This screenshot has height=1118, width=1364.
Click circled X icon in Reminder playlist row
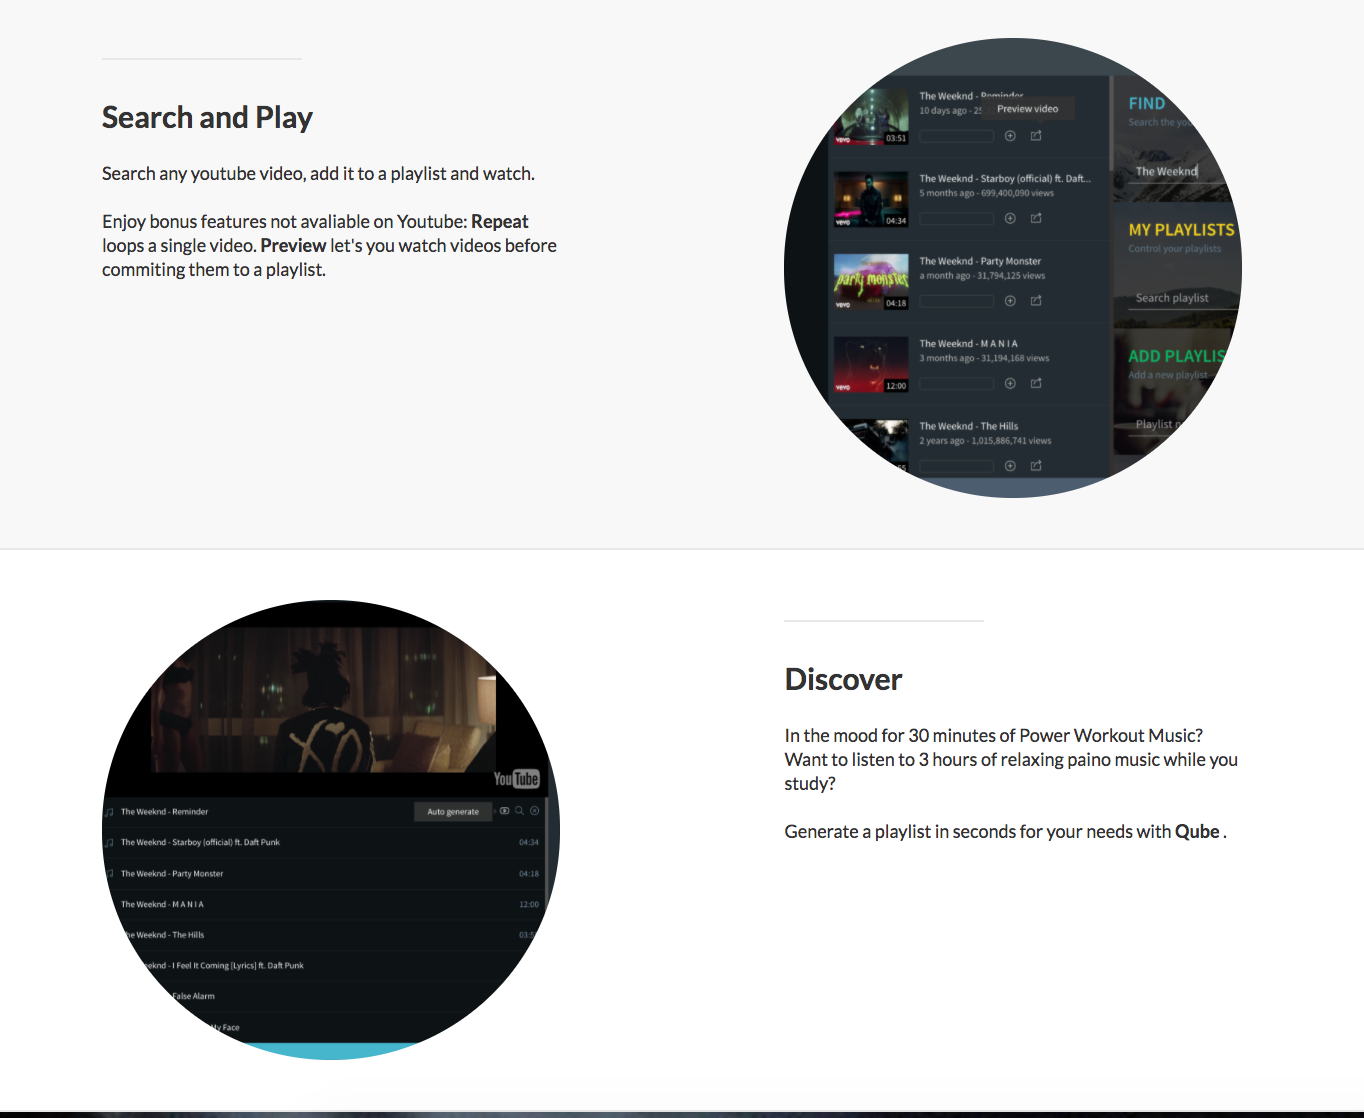pos(534,811)
